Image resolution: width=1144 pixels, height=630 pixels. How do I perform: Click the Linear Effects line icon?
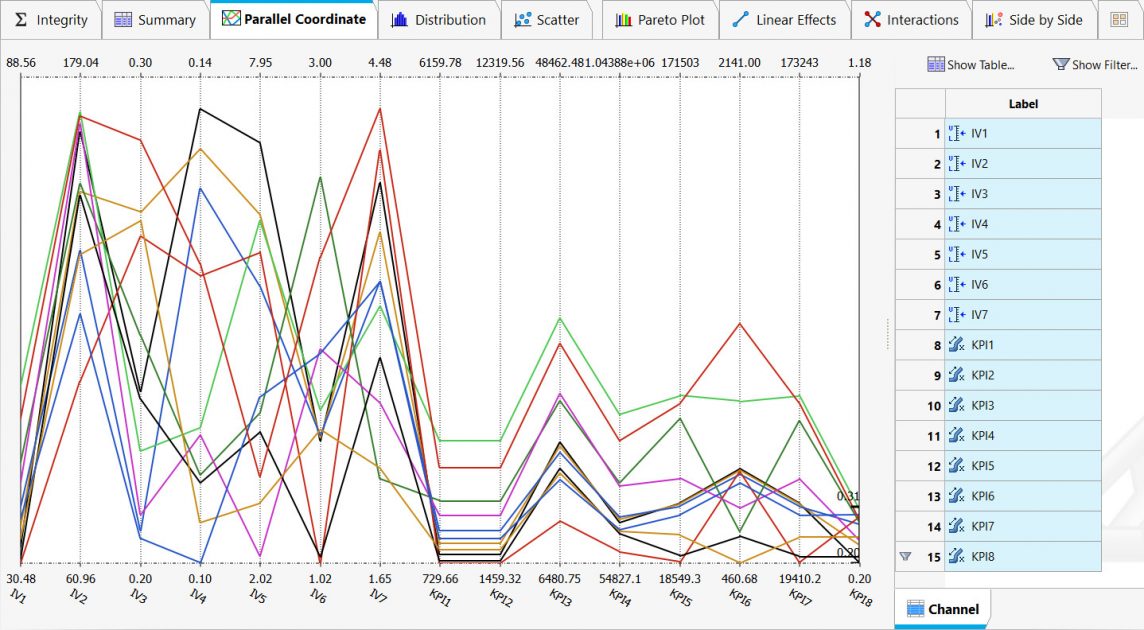click(741, 20)
